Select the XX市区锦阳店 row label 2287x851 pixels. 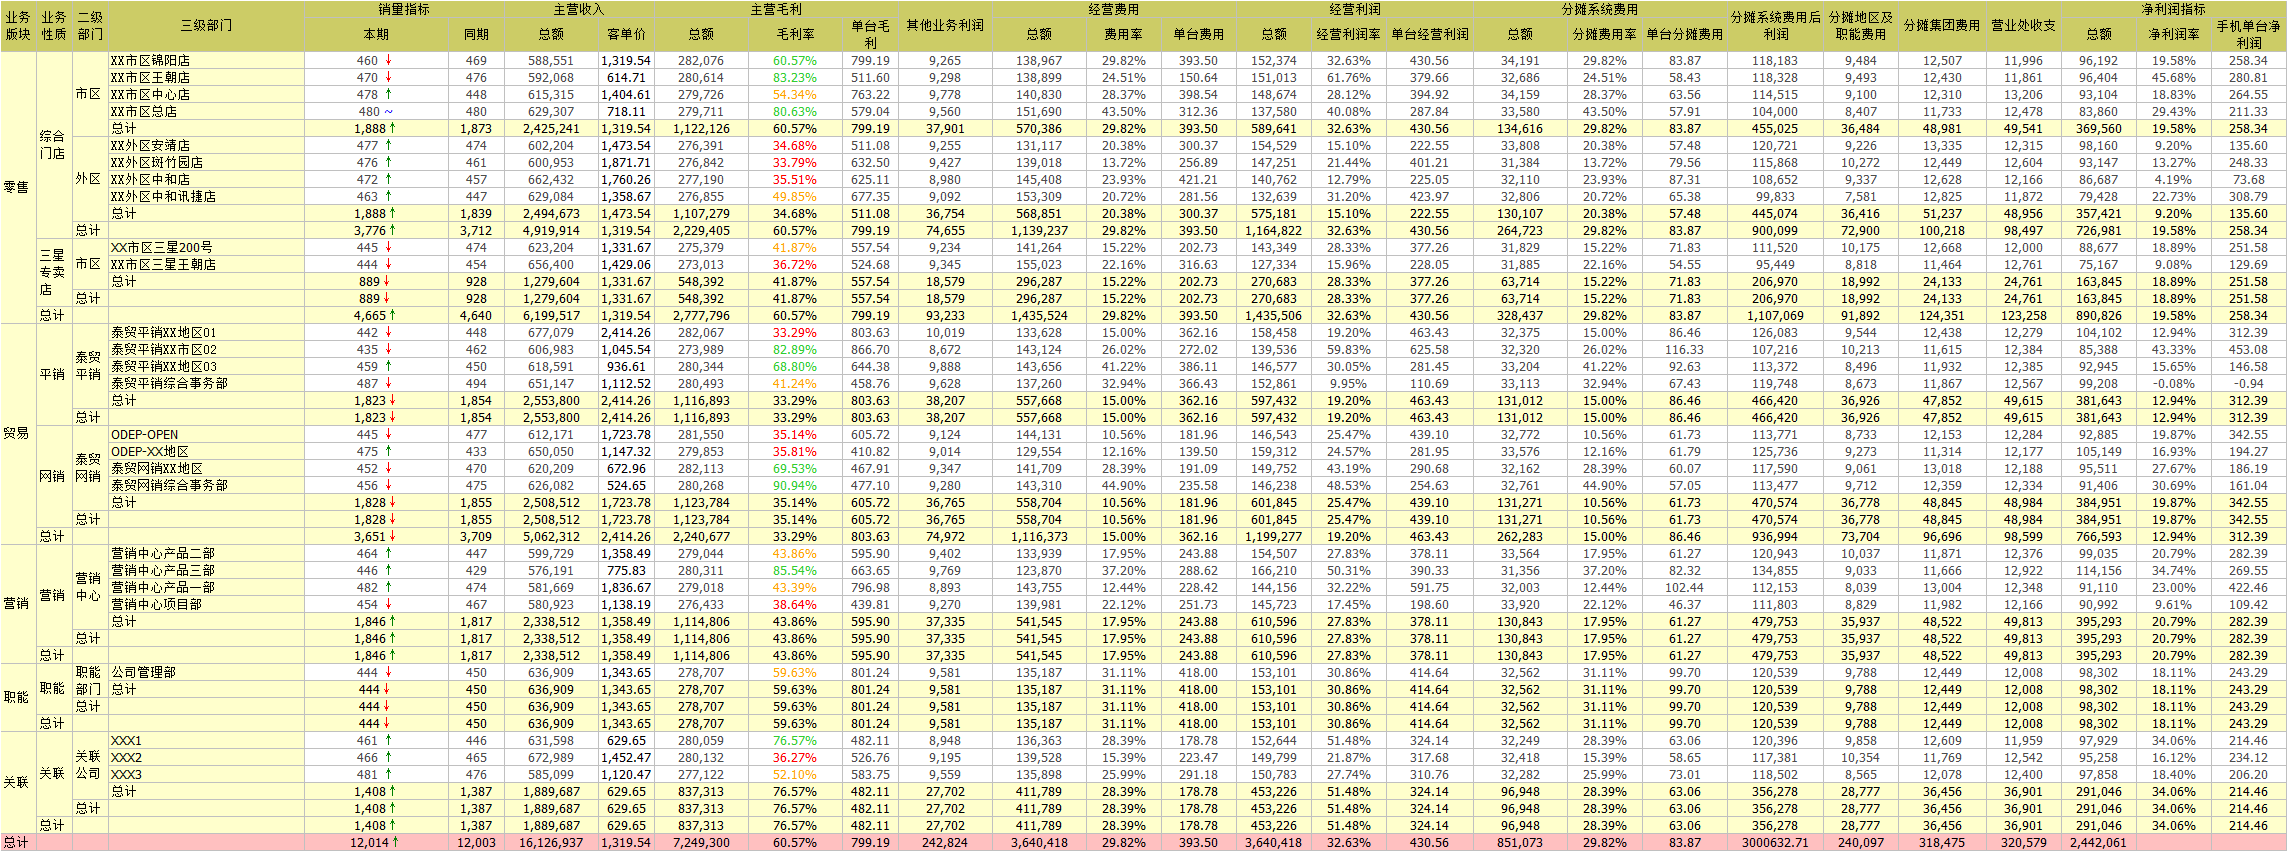150,61
